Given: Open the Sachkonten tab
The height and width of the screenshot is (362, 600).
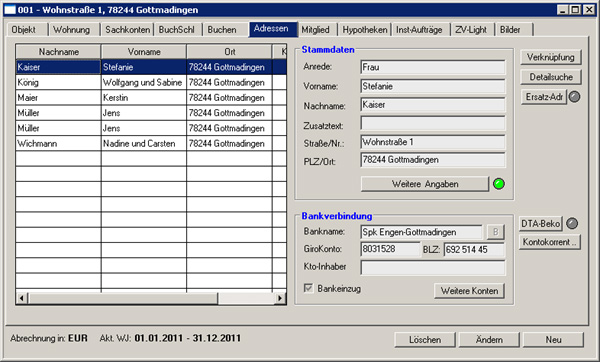Looking at the screenshot, I should coord(127,30).
